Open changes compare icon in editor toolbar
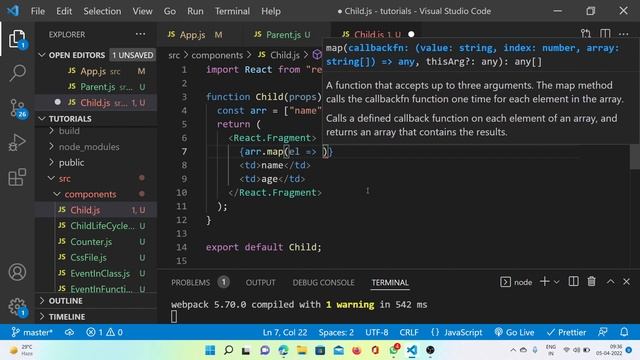640x360 pixels. tap(586, 34)
